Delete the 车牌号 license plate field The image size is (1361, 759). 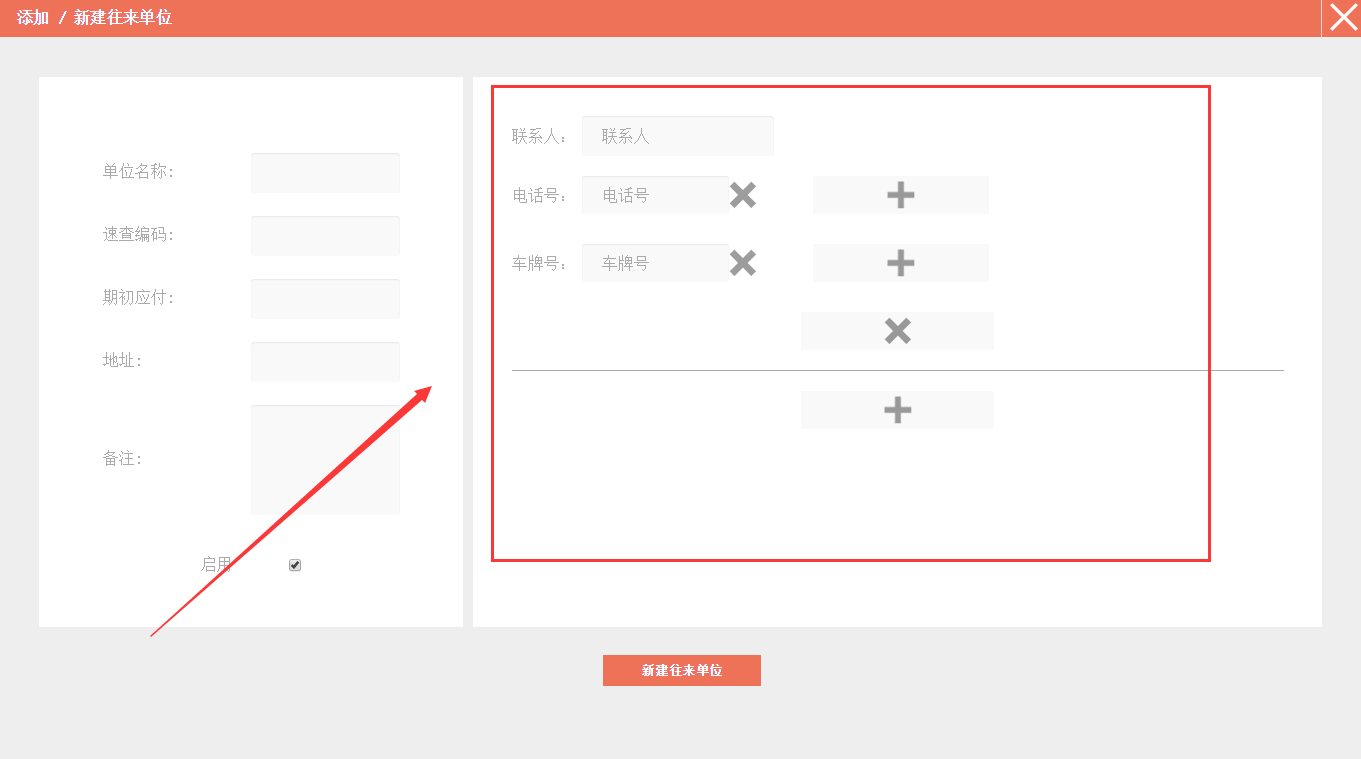pos(742,263)
